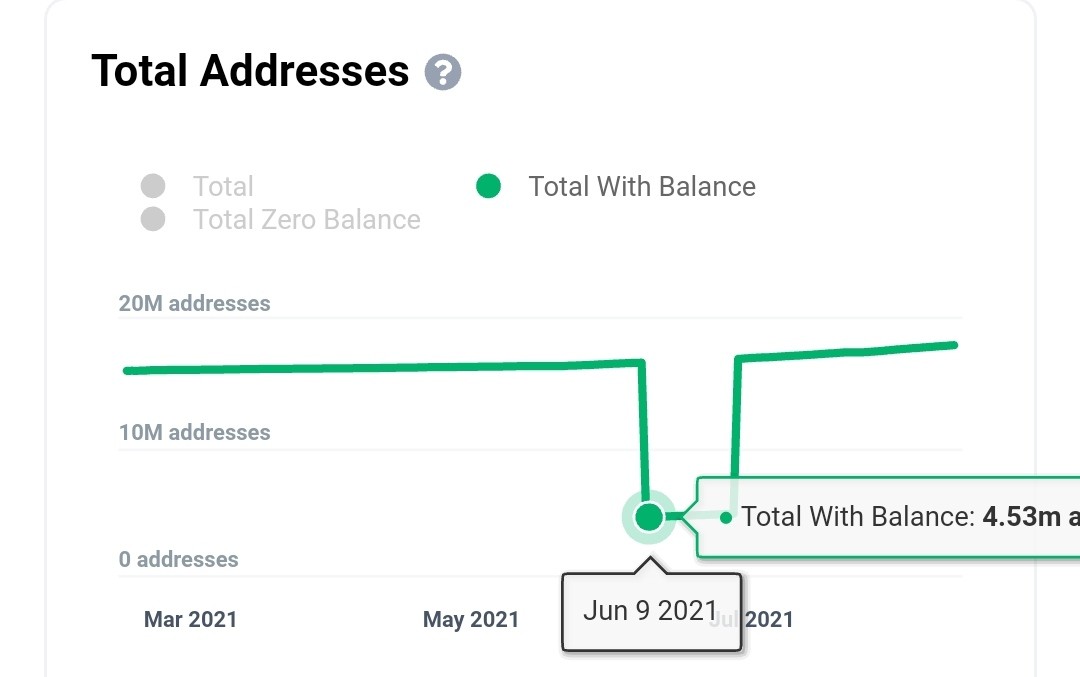Click the Total With Balance 4.53m tooltip
Image resolution: width=1080 pixels, height=677 pixels.
click(x=888, y=517)
